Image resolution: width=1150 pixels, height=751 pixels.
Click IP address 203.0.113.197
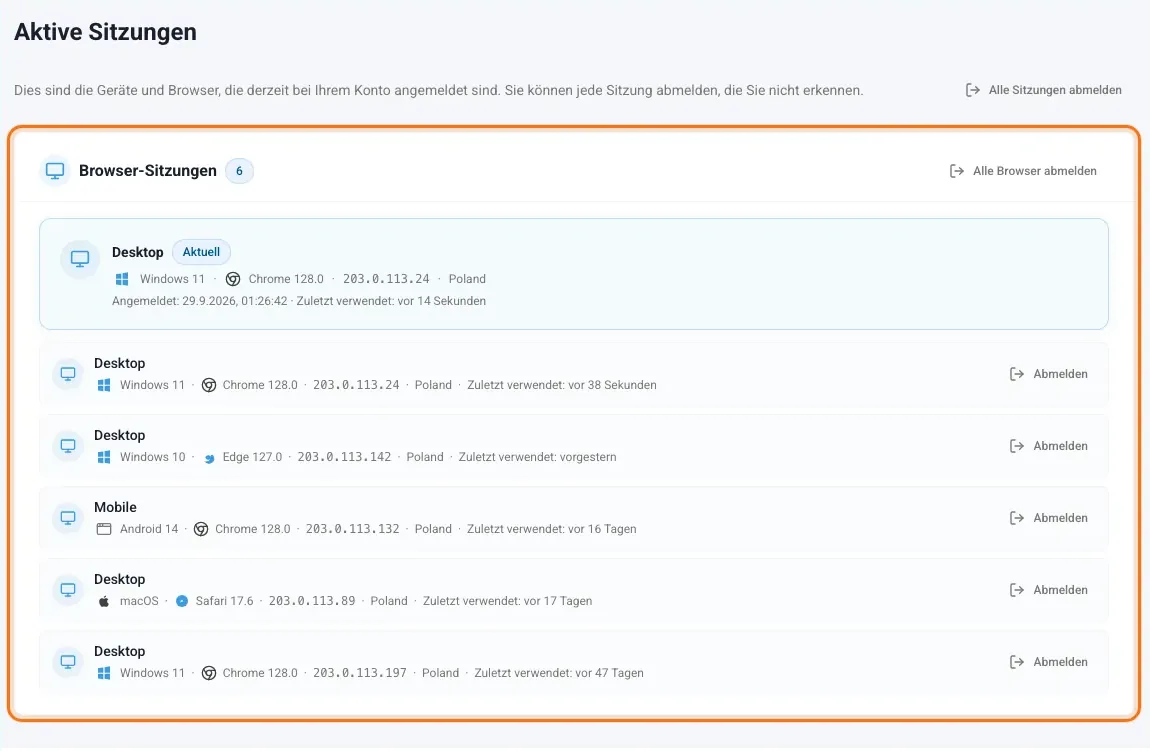(360, 673)
